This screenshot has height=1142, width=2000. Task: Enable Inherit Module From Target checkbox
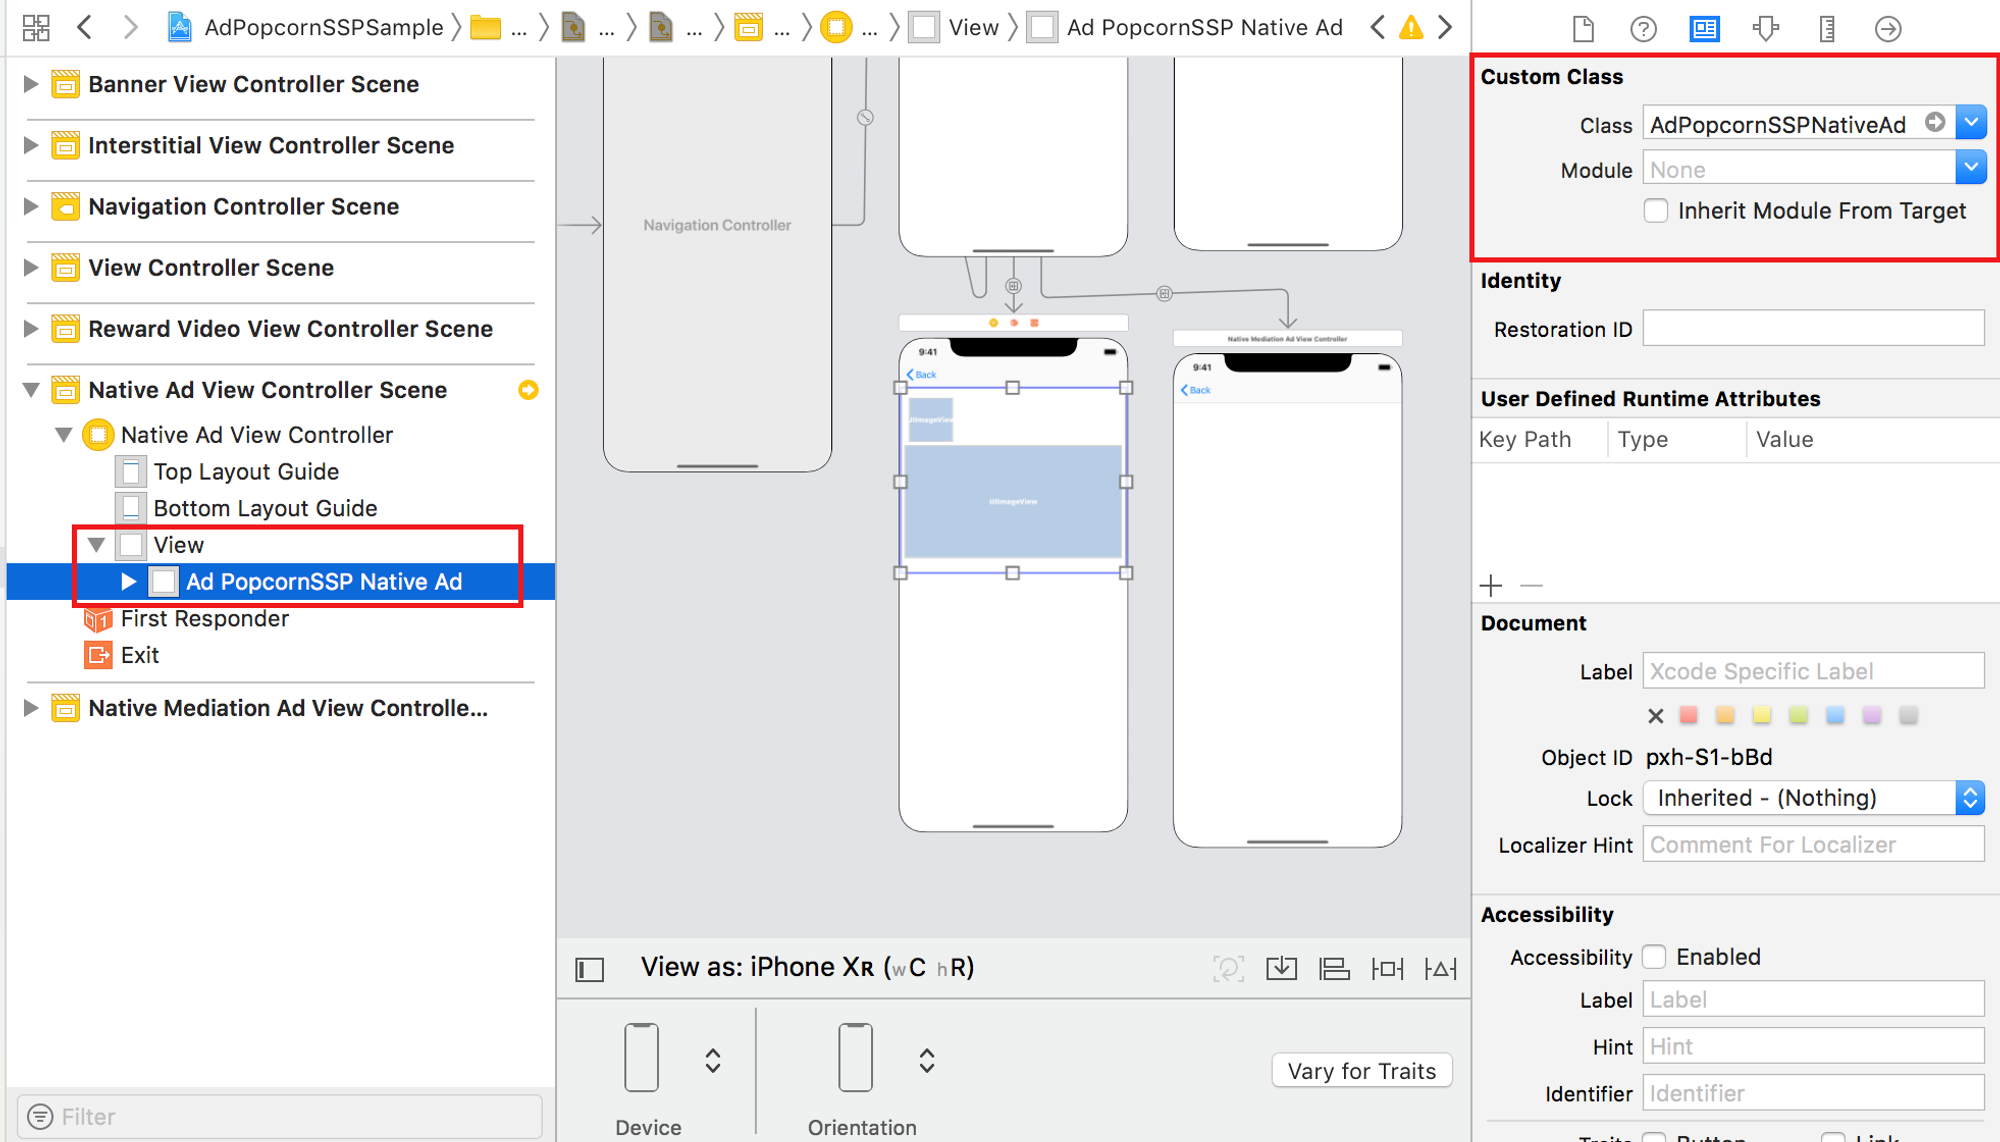click(1656, 211)
